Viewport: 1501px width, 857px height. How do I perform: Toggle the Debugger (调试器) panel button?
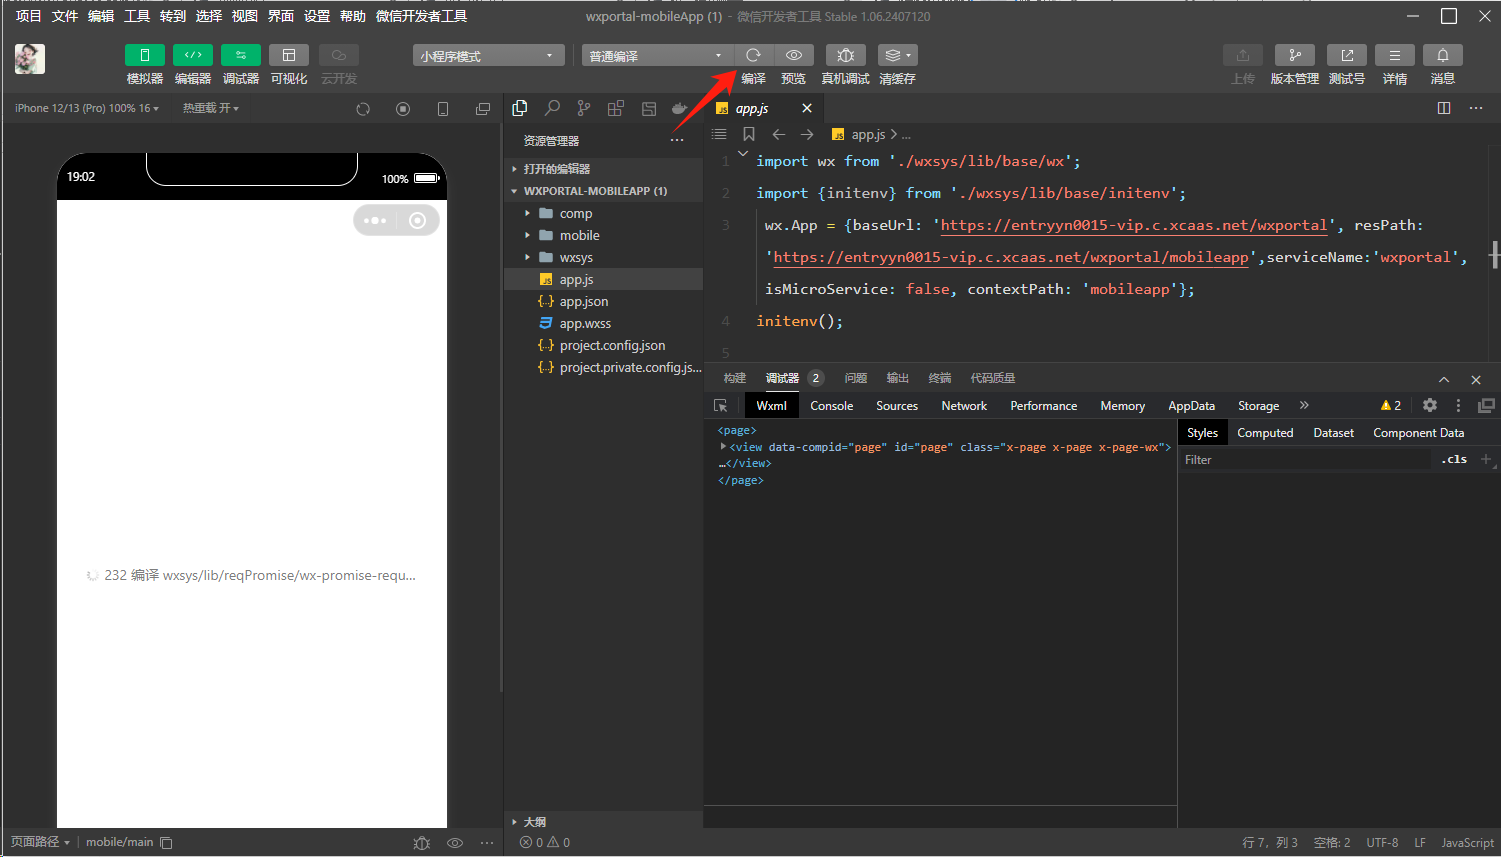coord(241,55)
